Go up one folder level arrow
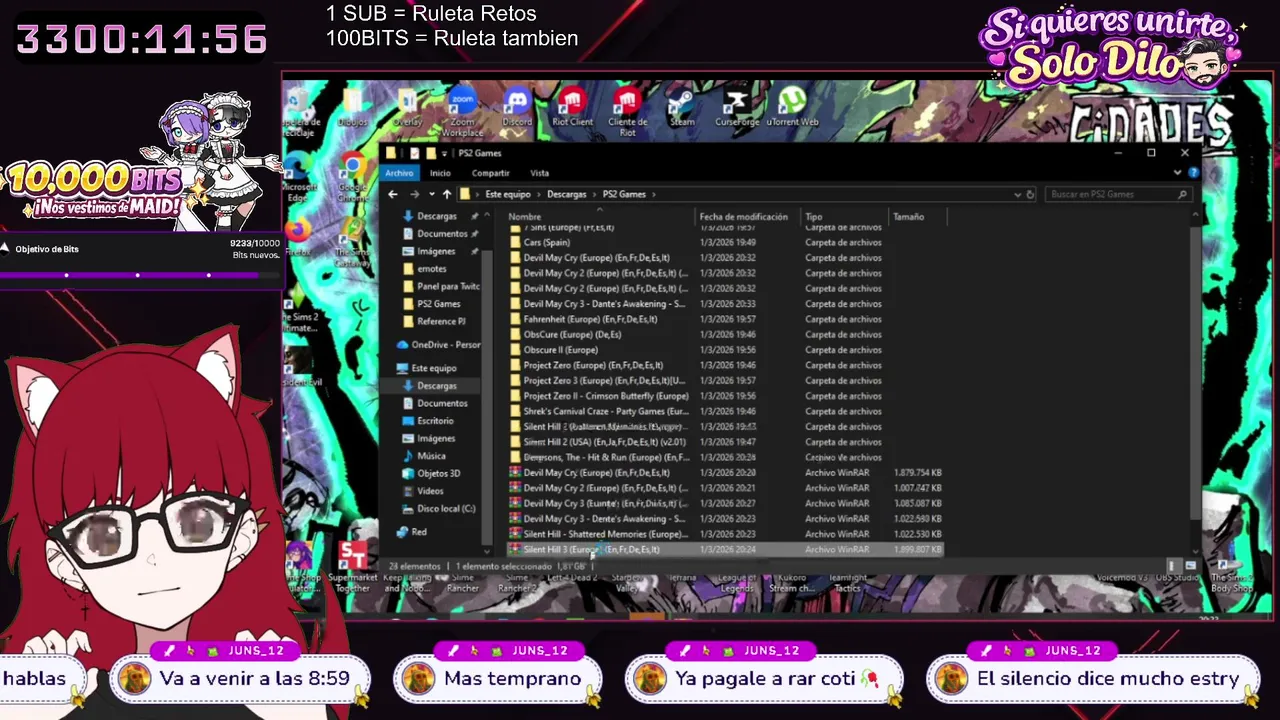This screenshot has width=1280, height=720. point(447,194)
